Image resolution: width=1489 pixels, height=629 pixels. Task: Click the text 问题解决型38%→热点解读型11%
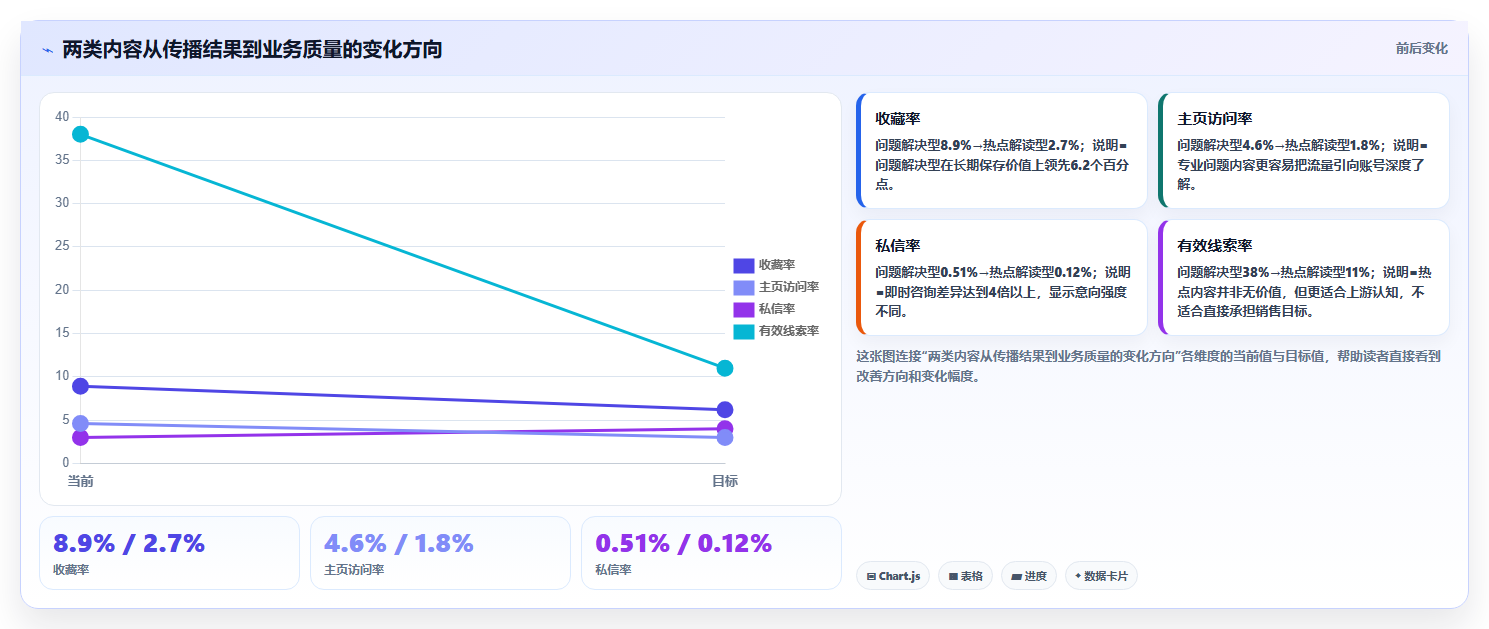[x=1272, y=272]
